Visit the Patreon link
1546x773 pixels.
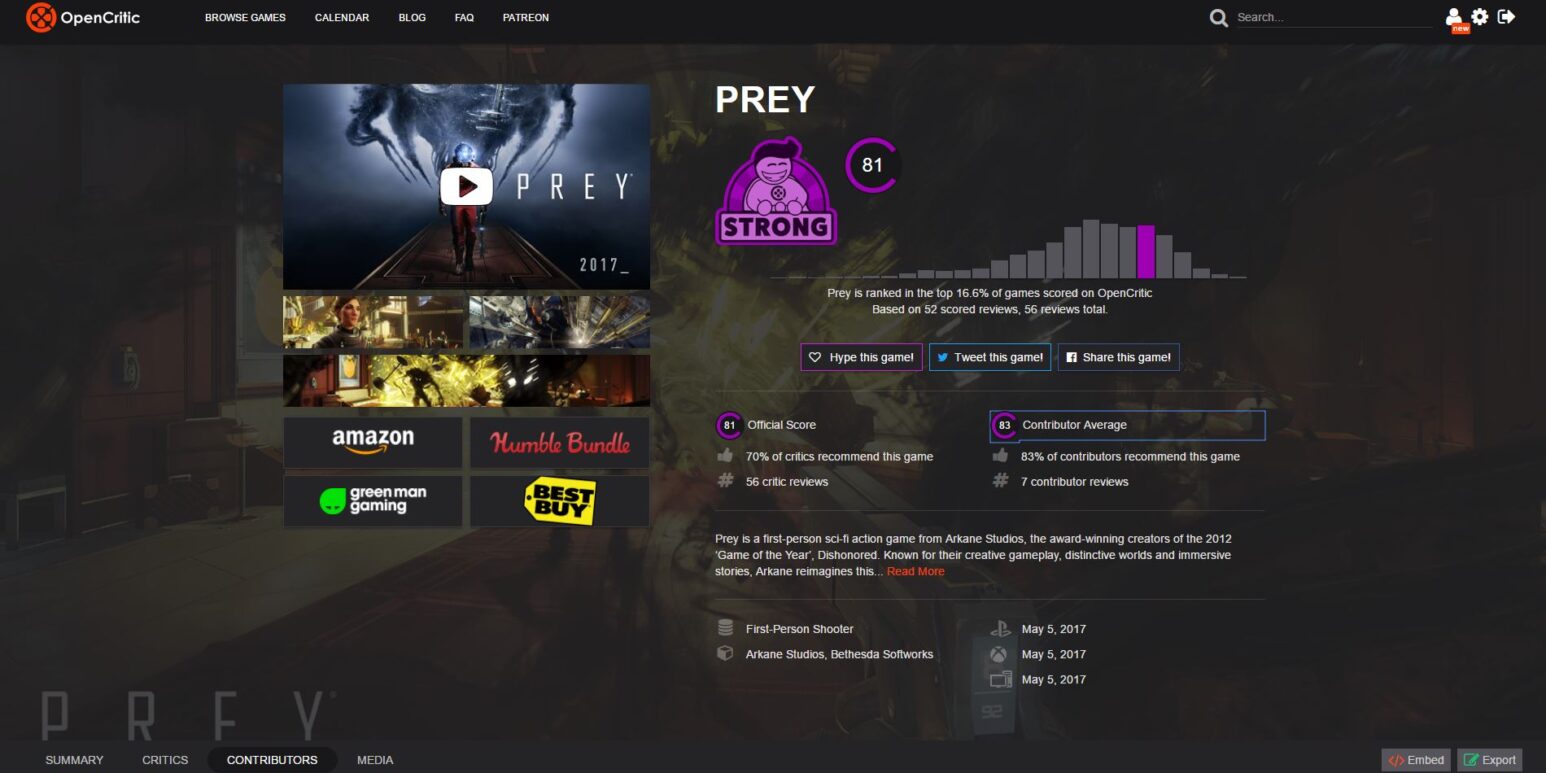[x=526, y=18]
